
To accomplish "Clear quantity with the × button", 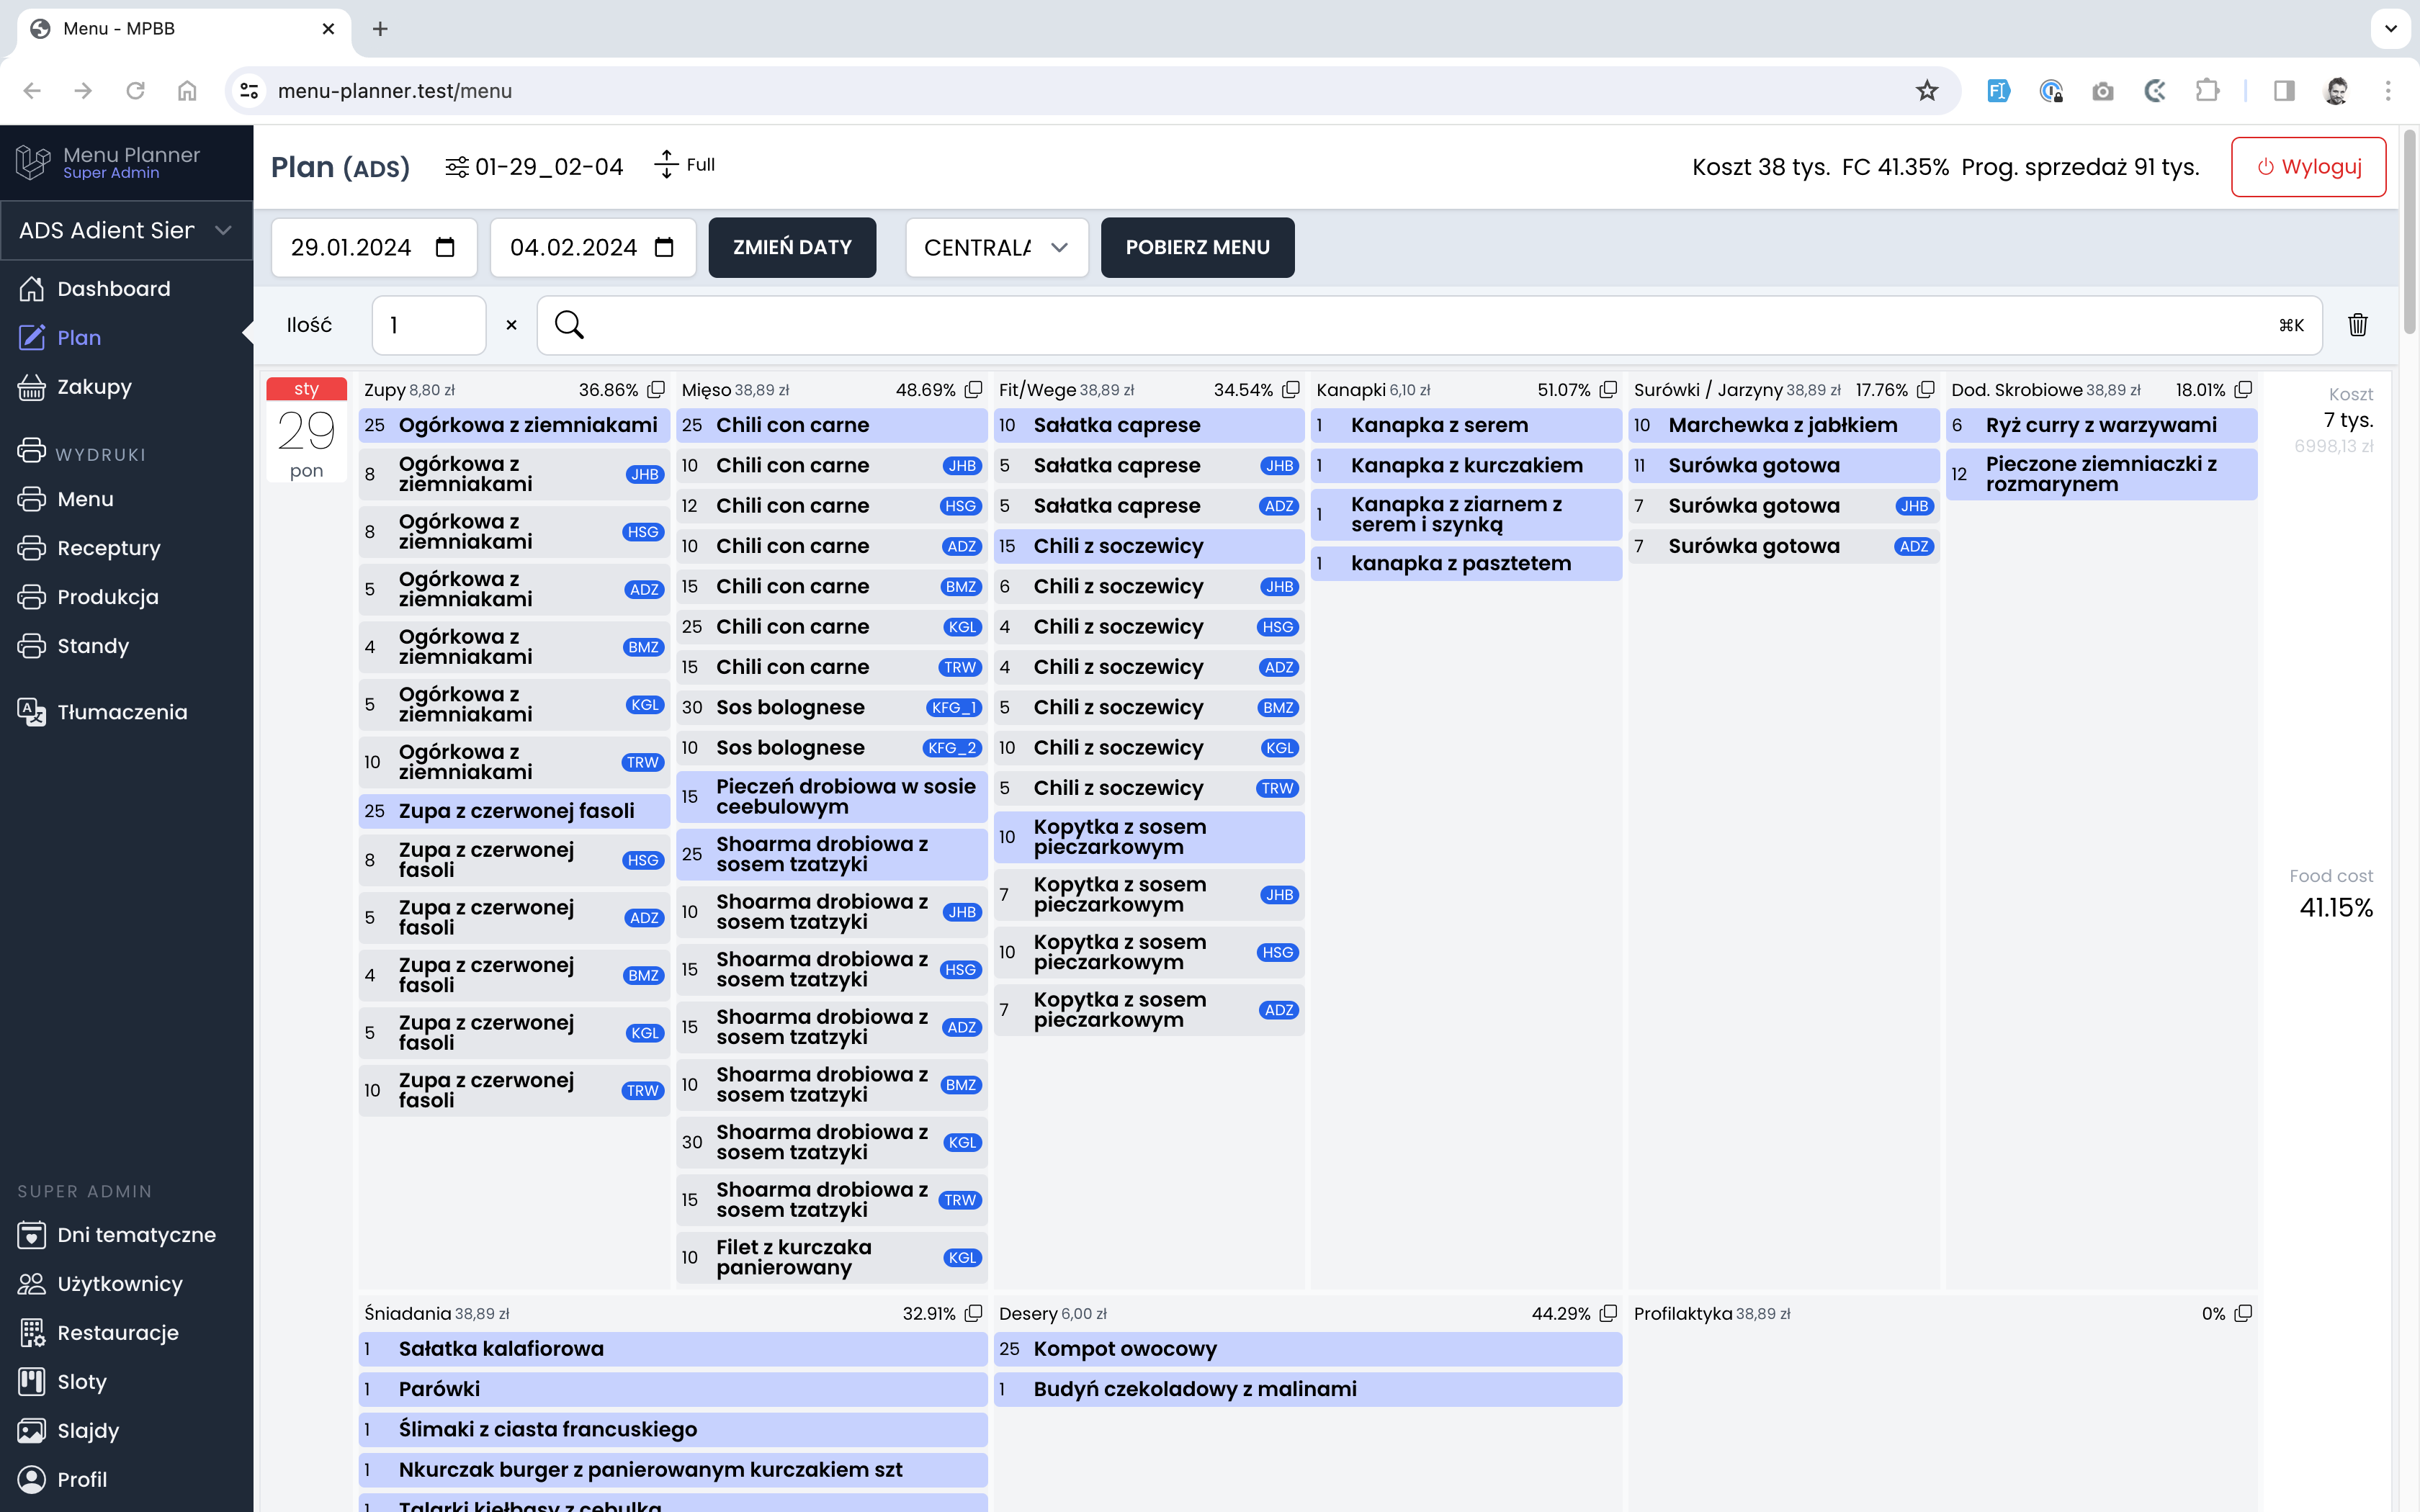I will click(511, 325).
